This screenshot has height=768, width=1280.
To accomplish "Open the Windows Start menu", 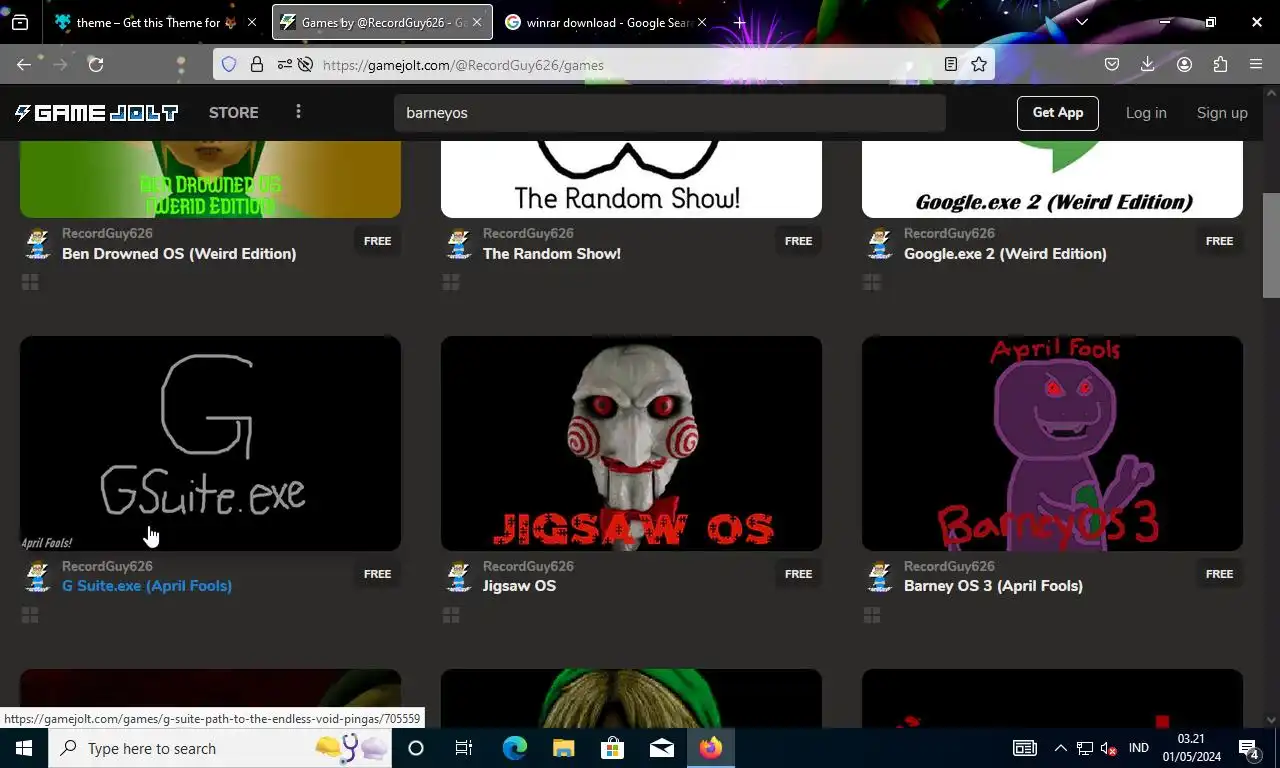I will click(24, 748).
